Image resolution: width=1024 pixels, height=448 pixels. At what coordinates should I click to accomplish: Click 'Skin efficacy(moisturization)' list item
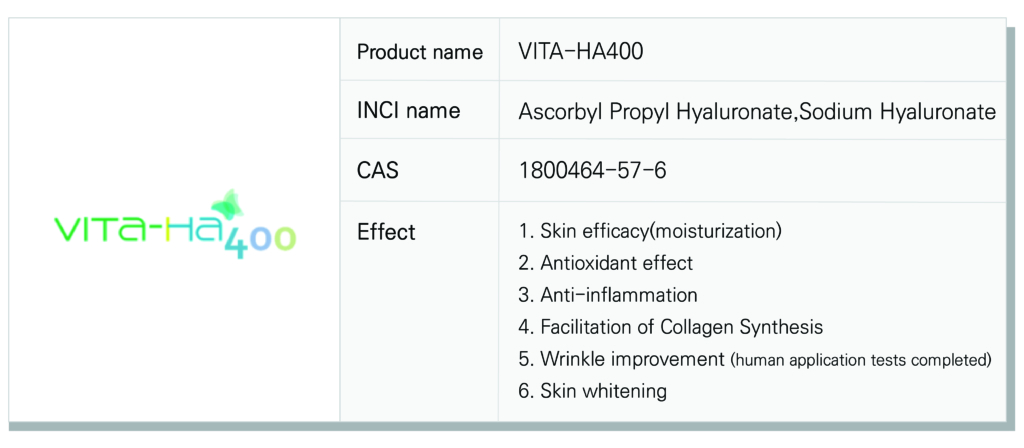point(650,232)
